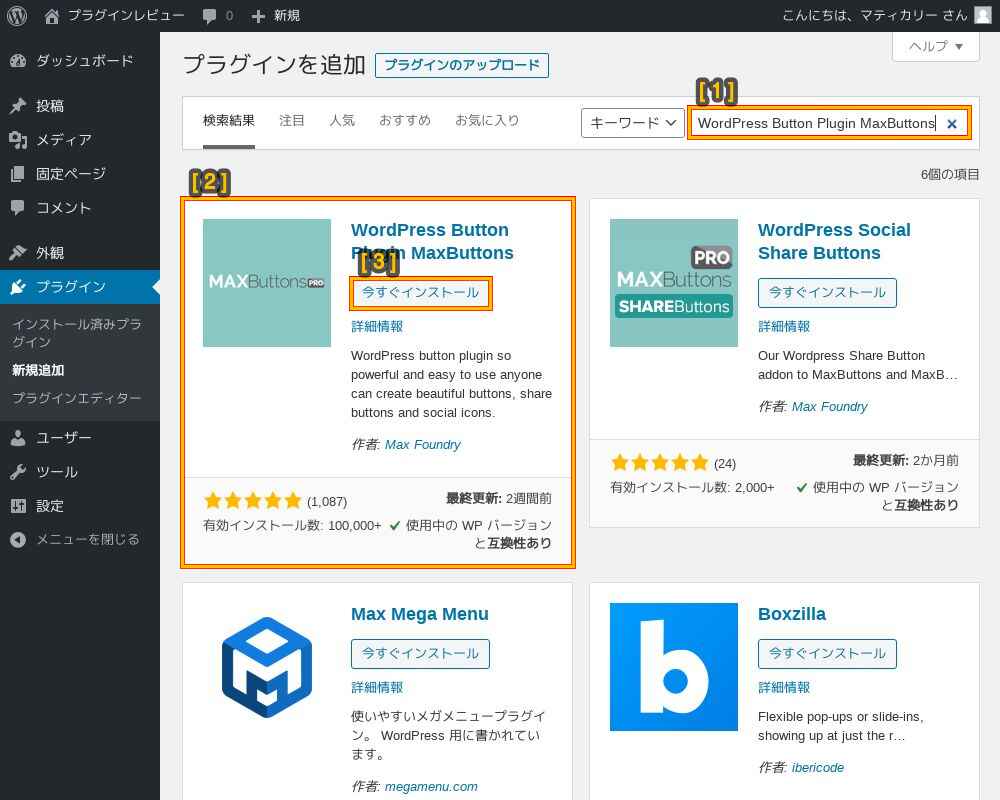Expand the ヘルプ dropdown tab
Viewport: 1000px width, 800px height.
coord(936,46)
